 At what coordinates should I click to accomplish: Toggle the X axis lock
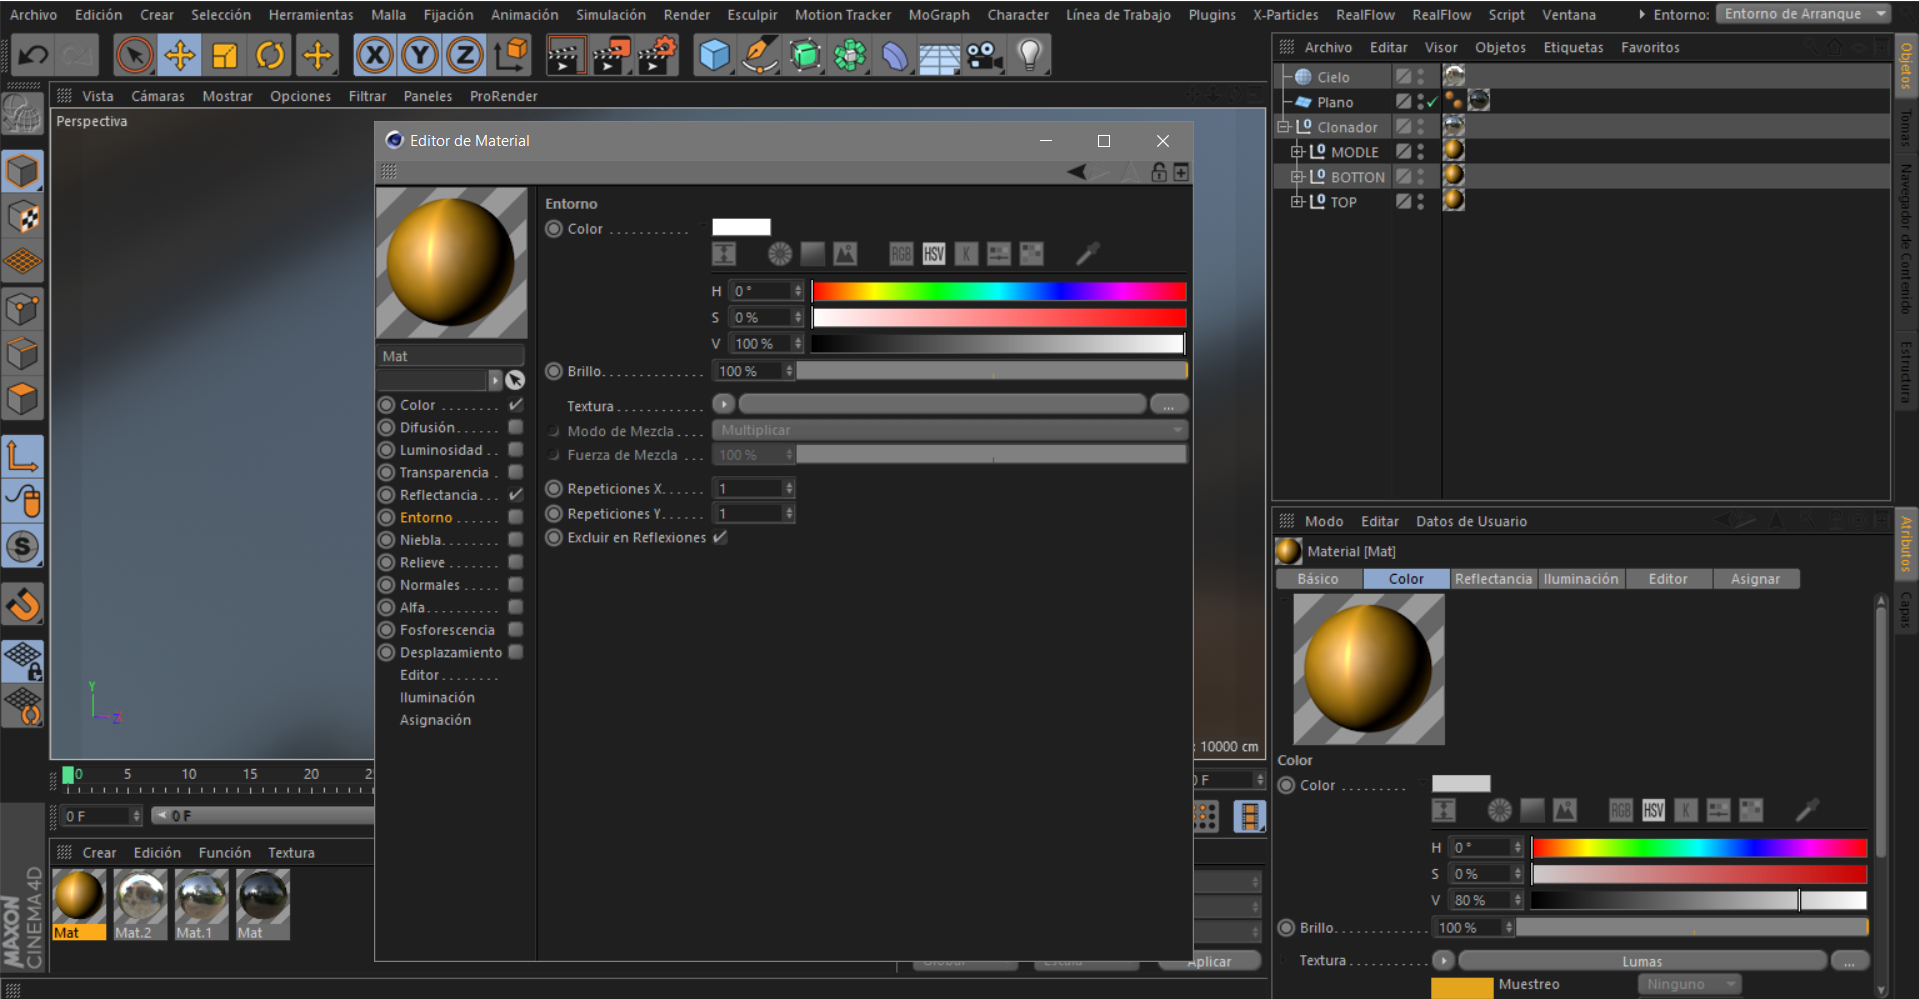tap(374, 55)
